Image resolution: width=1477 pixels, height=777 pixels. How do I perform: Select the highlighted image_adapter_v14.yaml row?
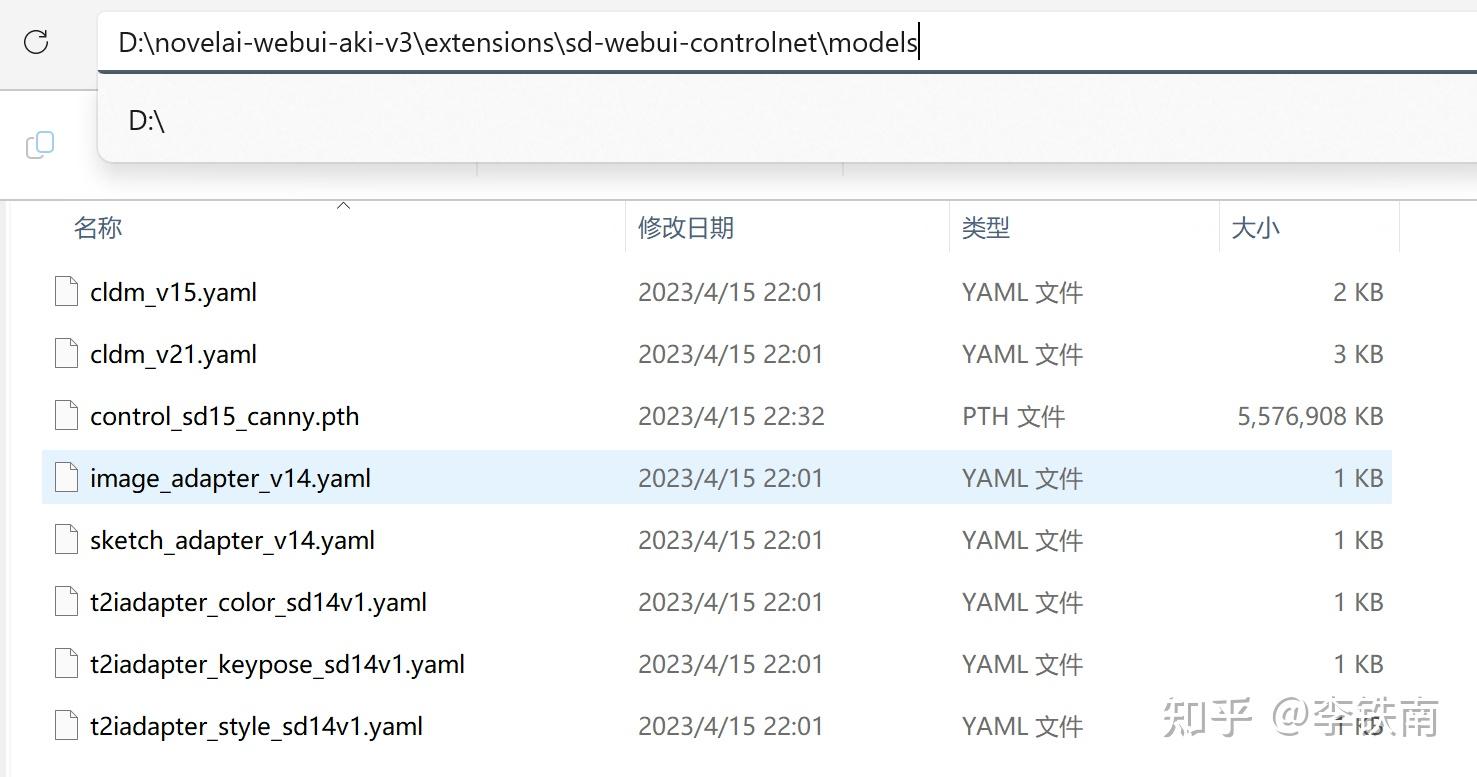230,477
